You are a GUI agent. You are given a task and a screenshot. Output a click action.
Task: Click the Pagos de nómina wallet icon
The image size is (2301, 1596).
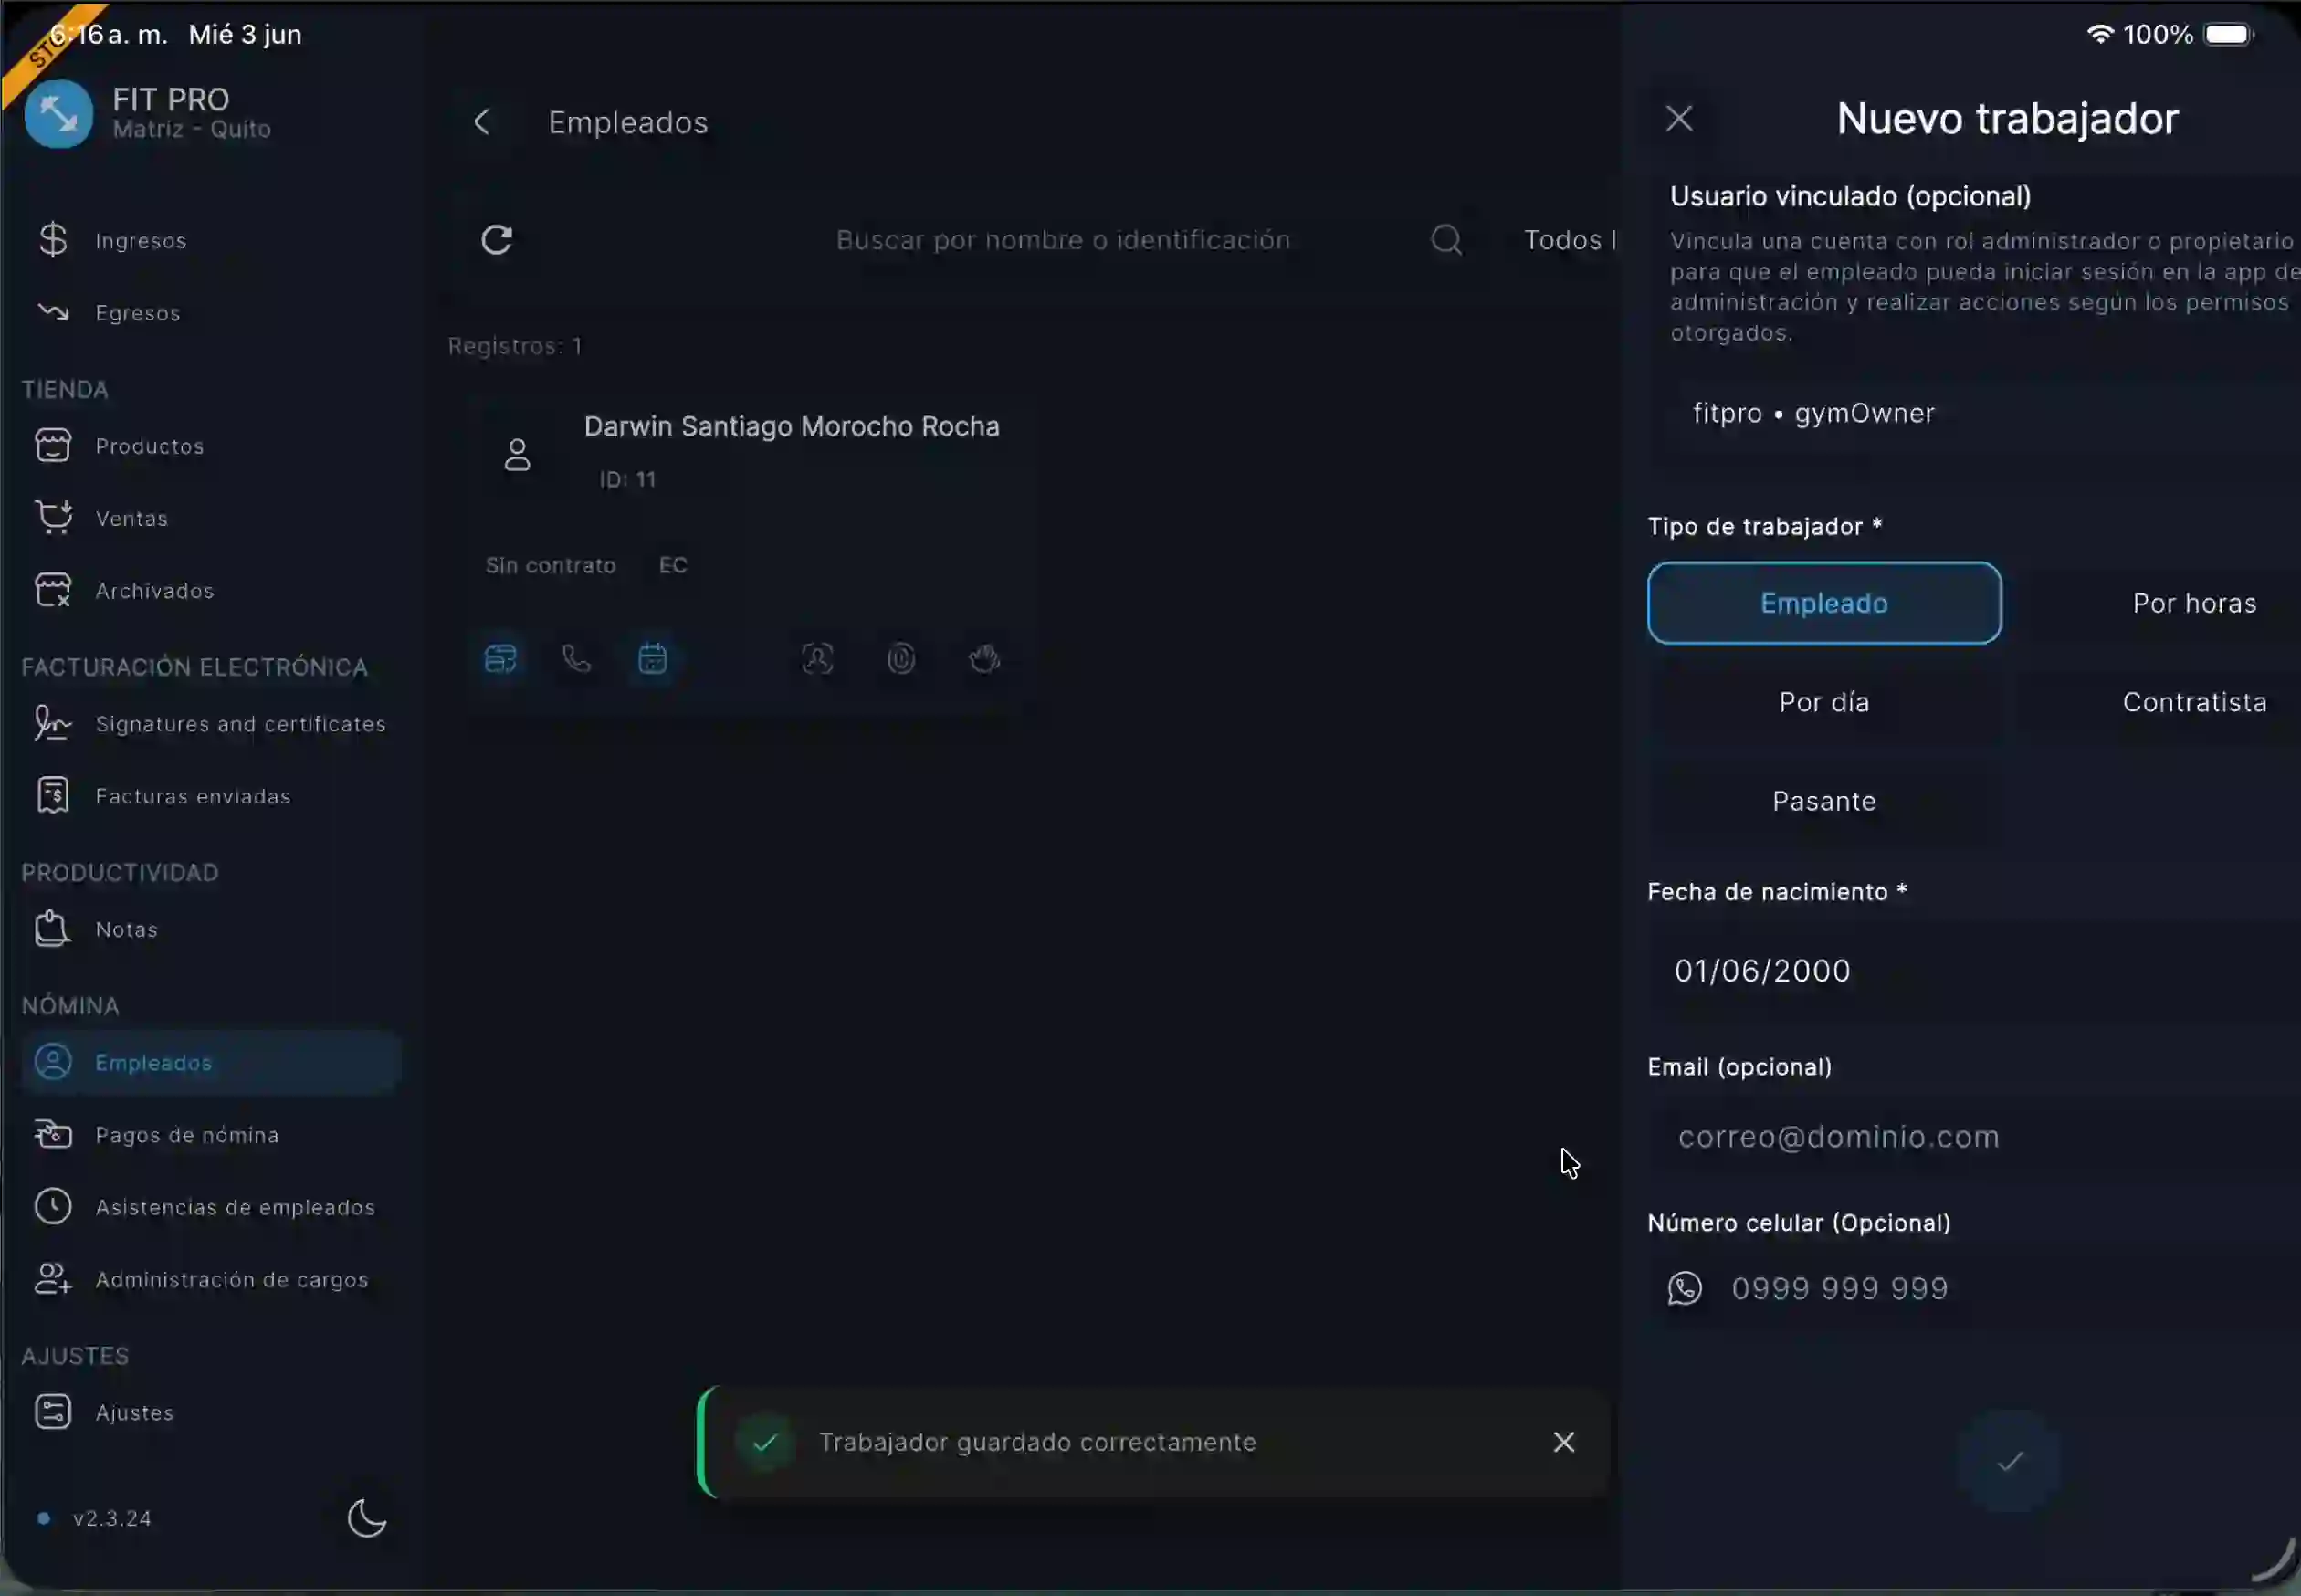(x=53, y=1134)
